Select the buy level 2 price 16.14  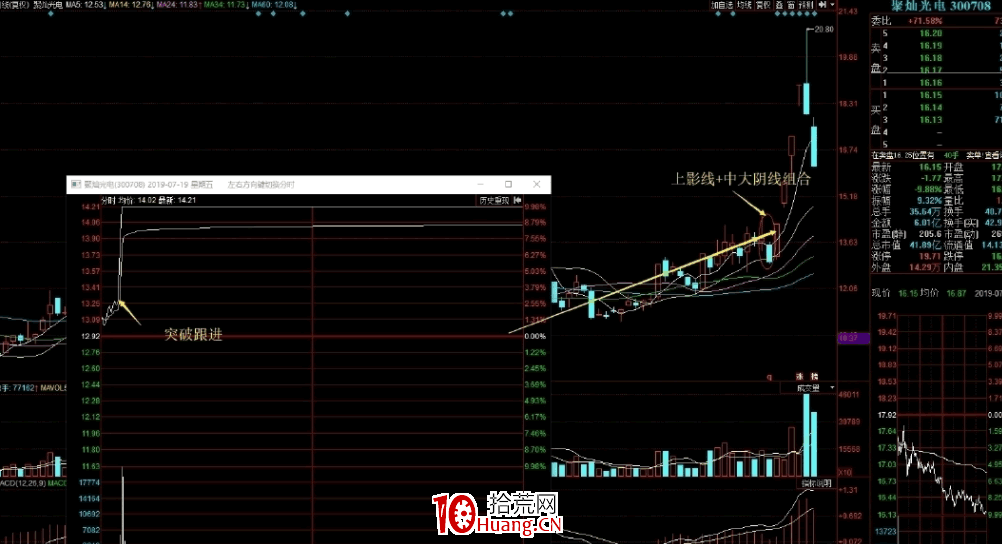point(930,107)
